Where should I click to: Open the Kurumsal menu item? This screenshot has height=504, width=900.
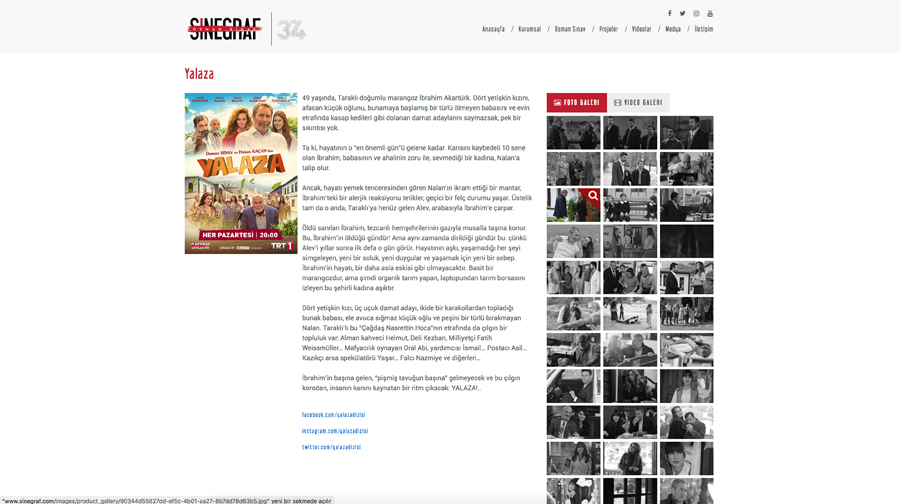tap(529, 30)
